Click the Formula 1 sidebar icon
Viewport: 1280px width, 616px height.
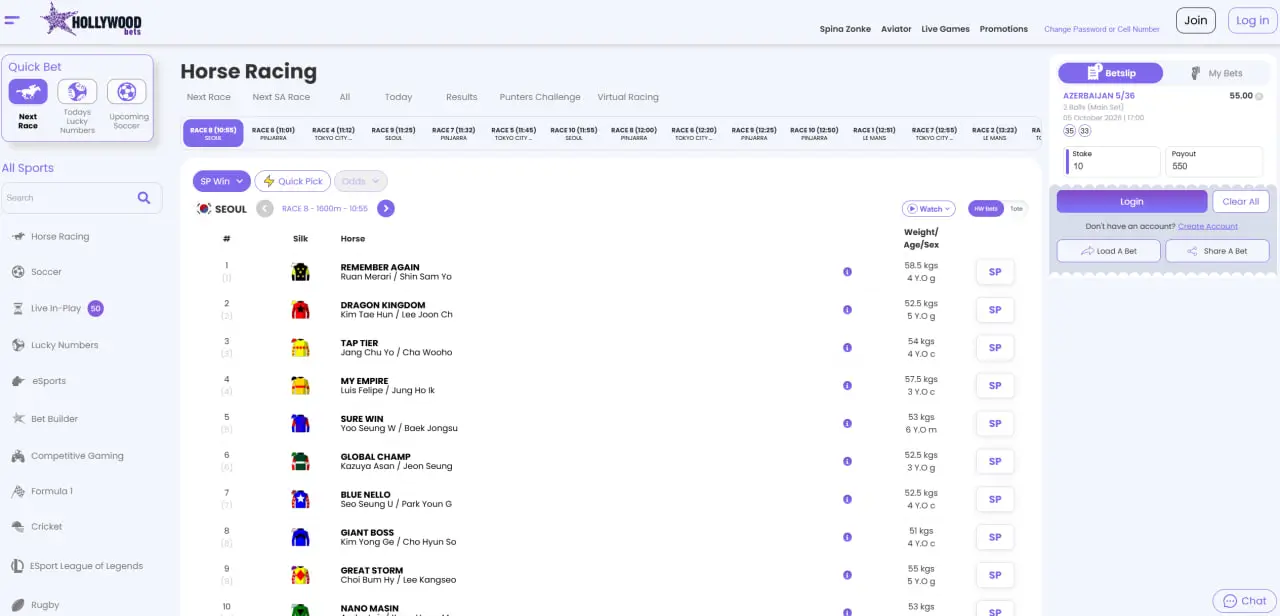18,492
